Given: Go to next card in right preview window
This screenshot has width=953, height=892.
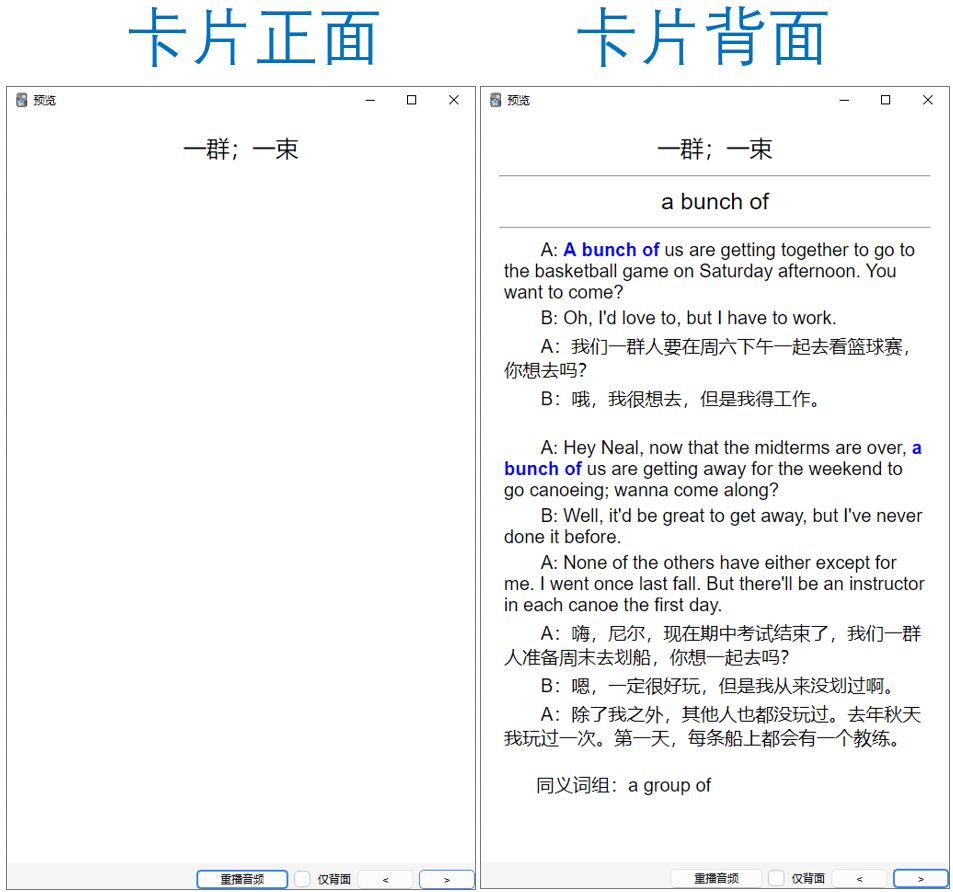Looking at the screenshot, I should pos(921,879).
